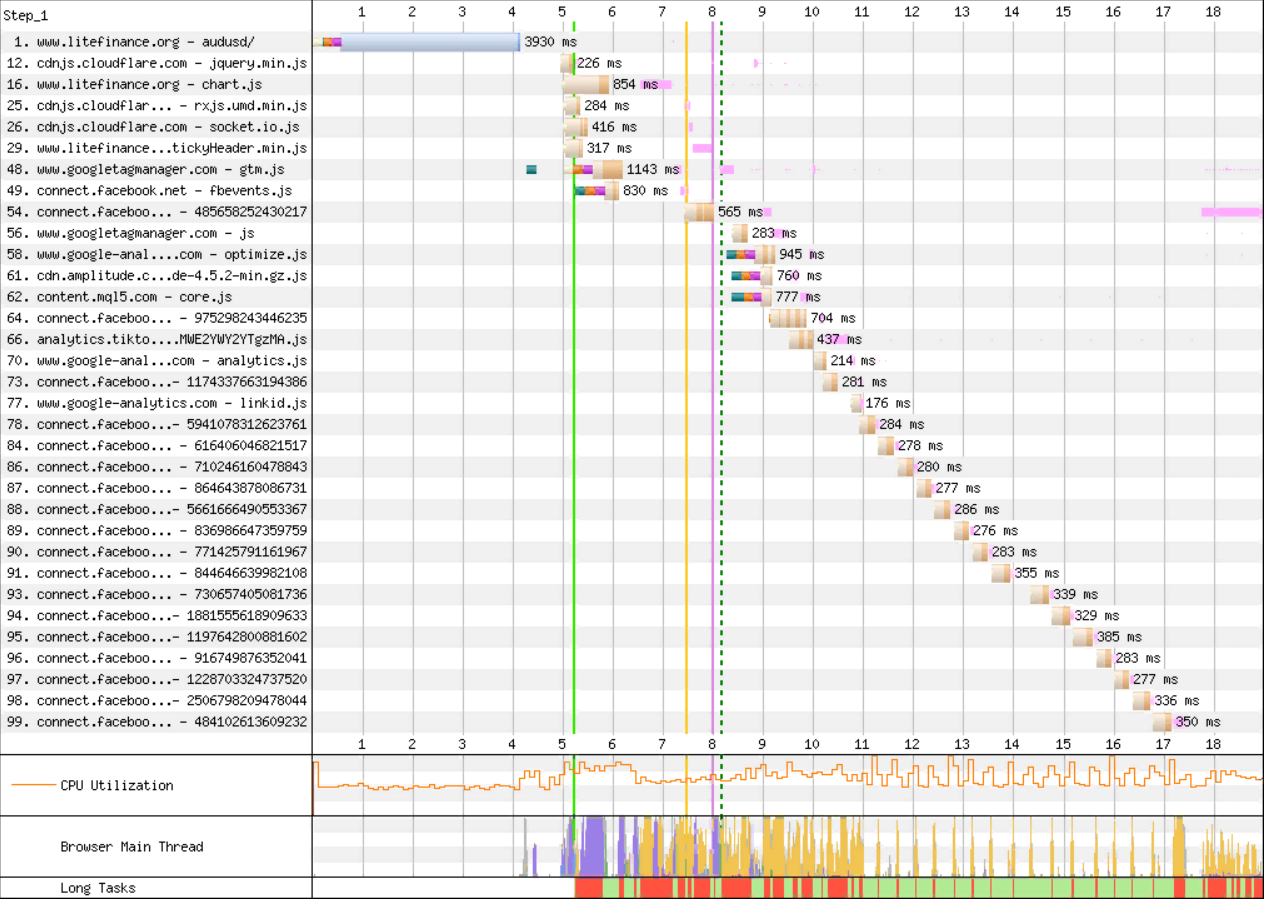Viewport: 1267px width, 901px height.
Task: Select the 437 ms timing value
Action: pos(839,340)
